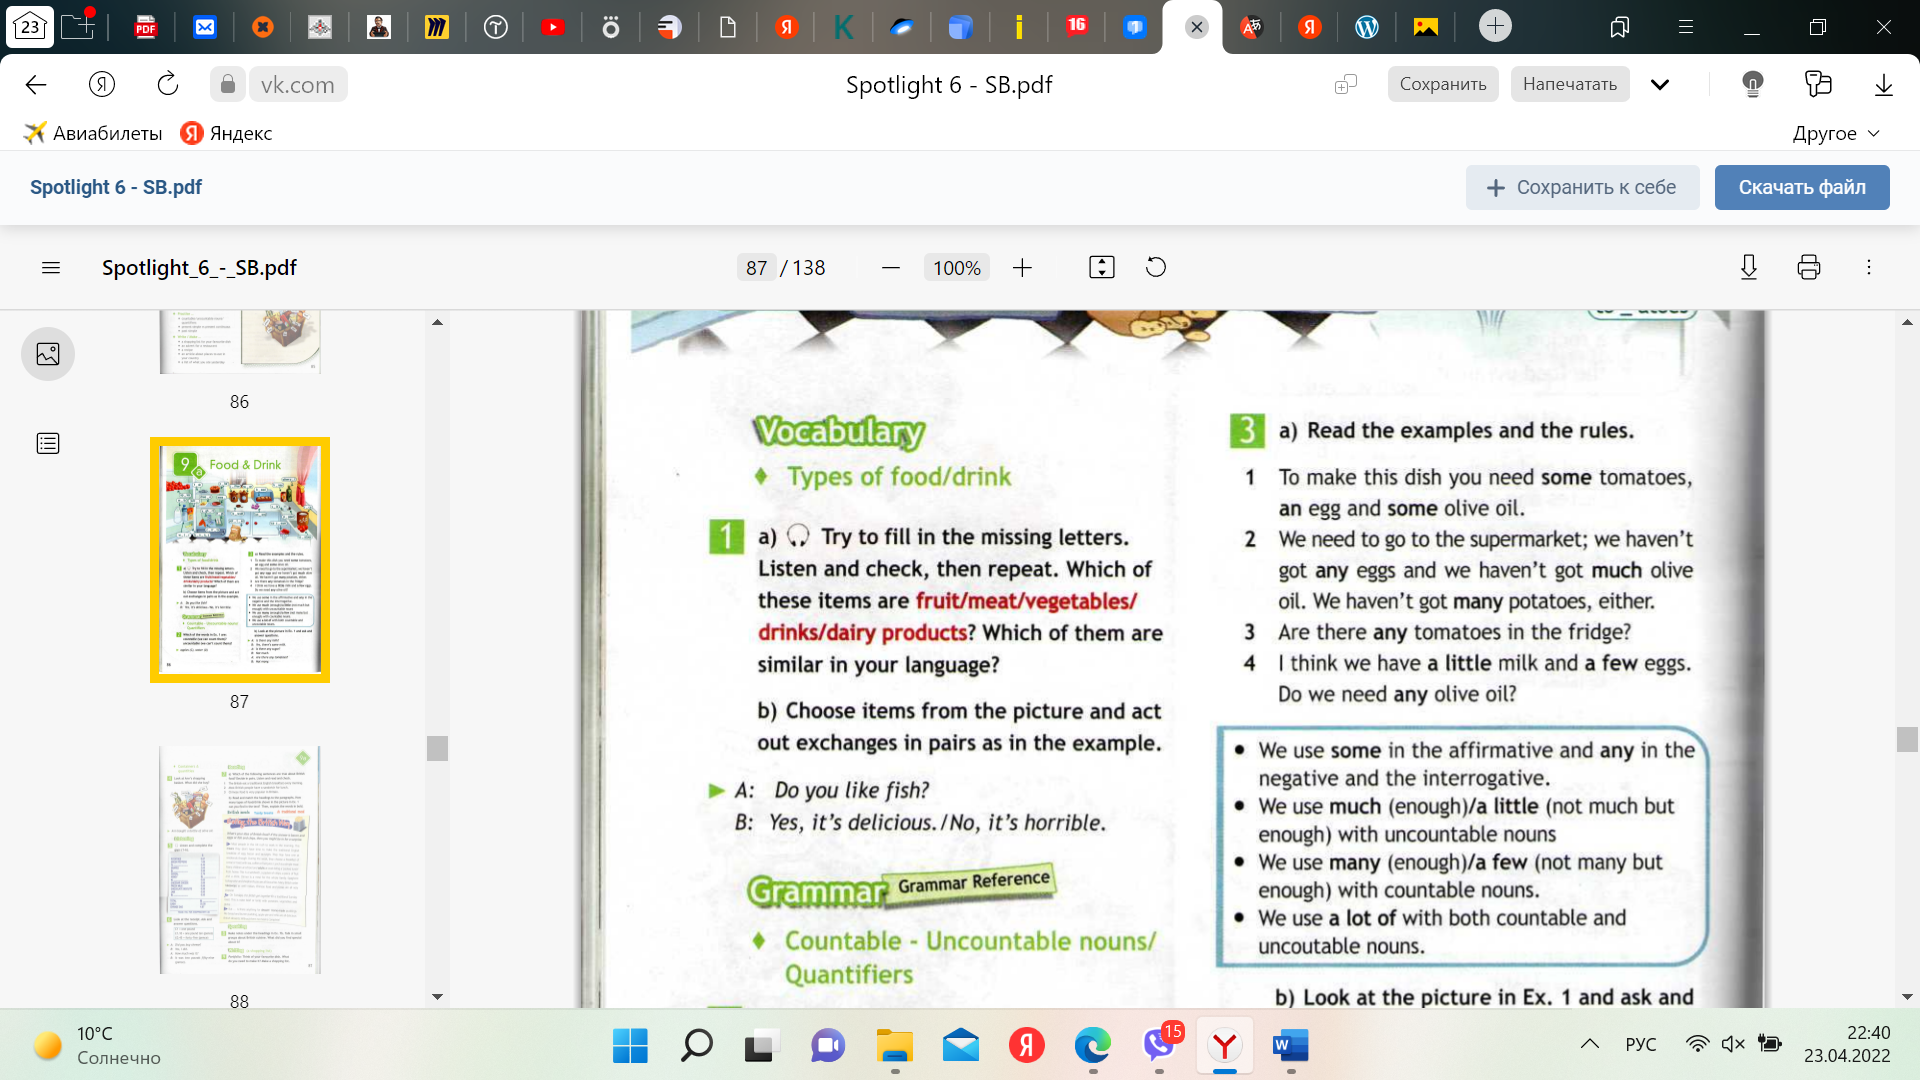Zoom out with the minus button
Screen dimensions: 1920x1080
click(891, 268)
